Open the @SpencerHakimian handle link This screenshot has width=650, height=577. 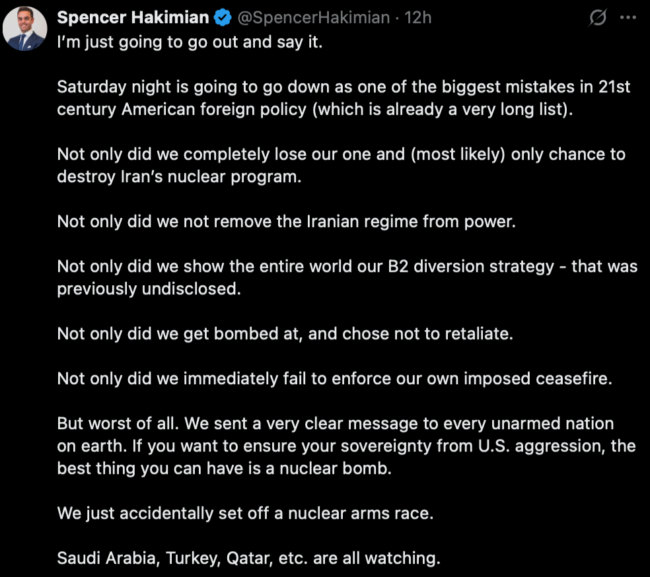(313, 18)
